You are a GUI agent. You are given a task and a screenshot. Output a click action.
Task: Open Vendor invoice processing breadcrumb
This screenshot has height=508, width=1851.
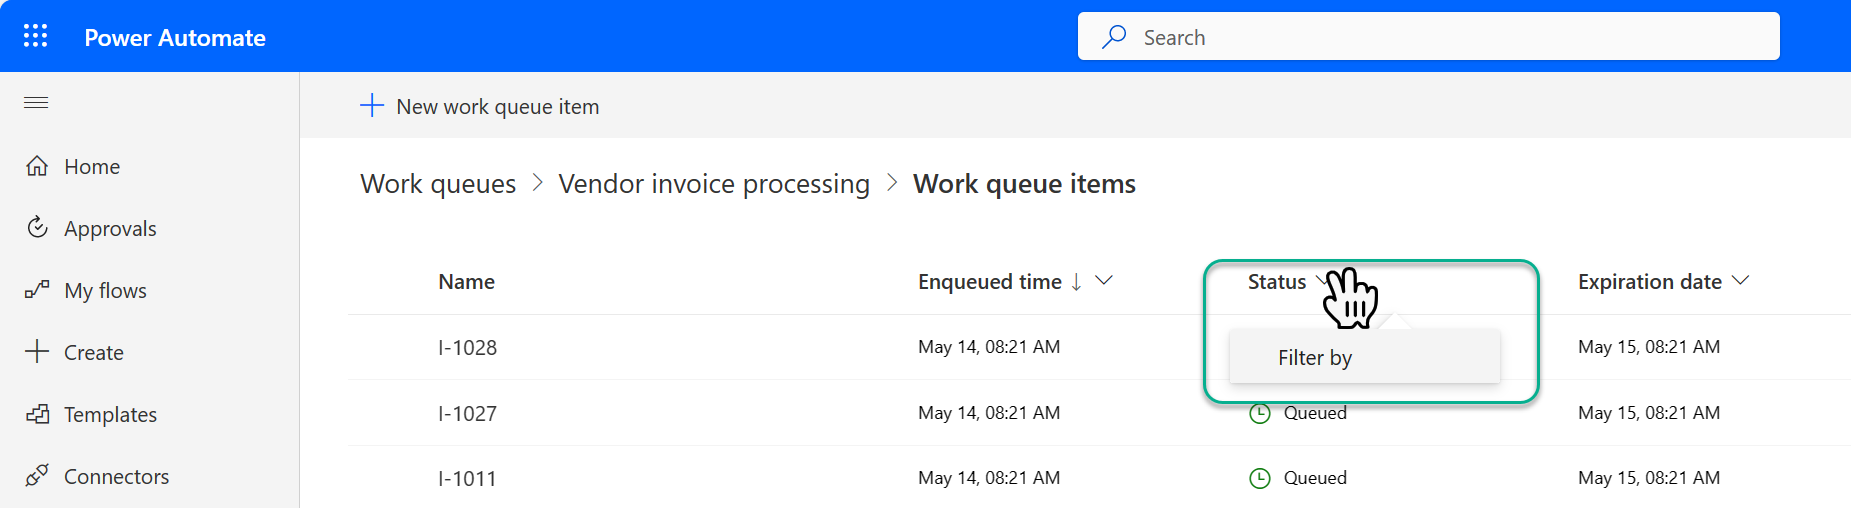click(x=714, y=184)
